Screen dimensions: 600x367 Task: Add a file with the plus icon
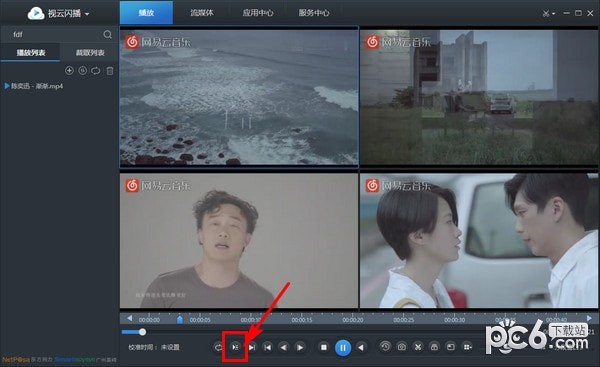point(69,70)
